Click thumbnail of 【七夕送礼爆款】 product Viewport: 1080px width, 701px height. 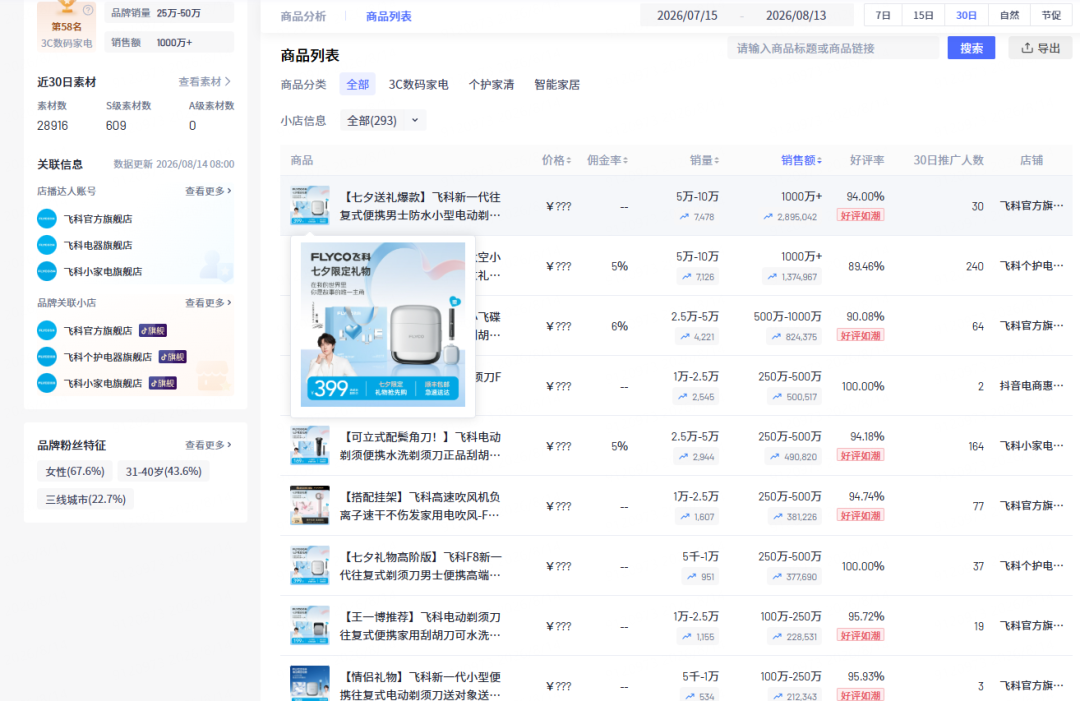pos(310,205)
